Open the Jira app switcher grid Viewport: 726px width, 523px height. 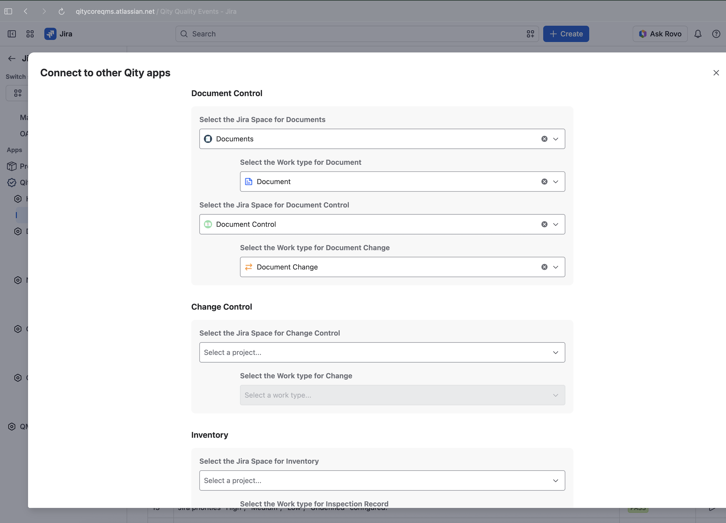30,34
